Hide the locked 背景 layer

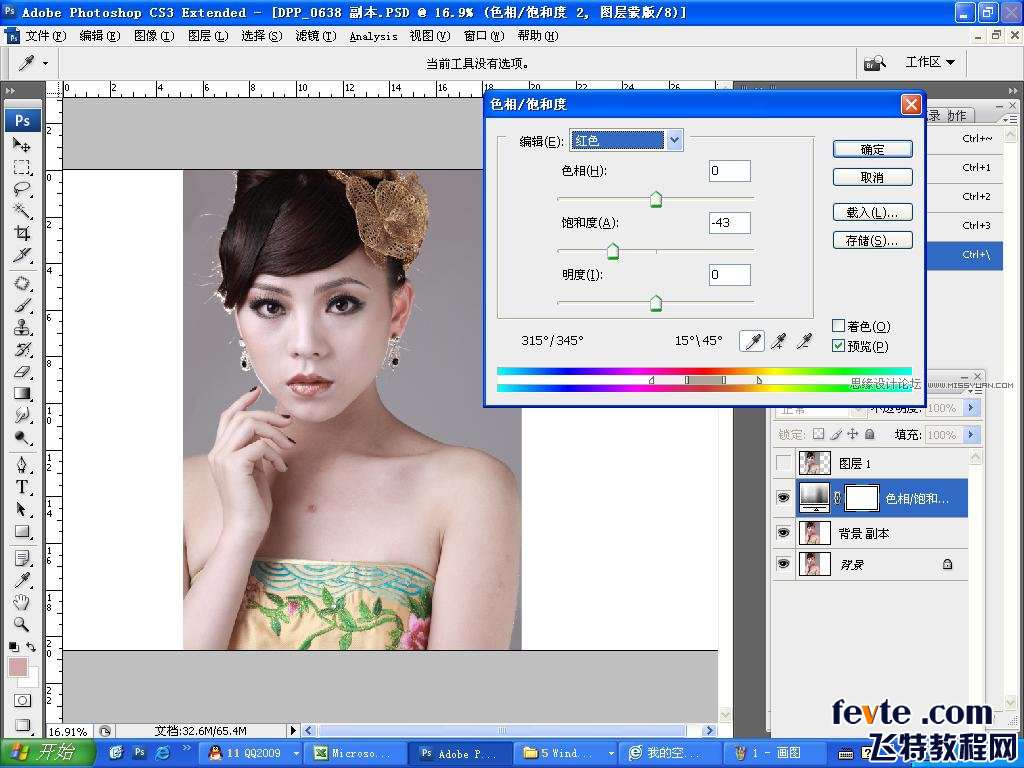coord(783,564)
